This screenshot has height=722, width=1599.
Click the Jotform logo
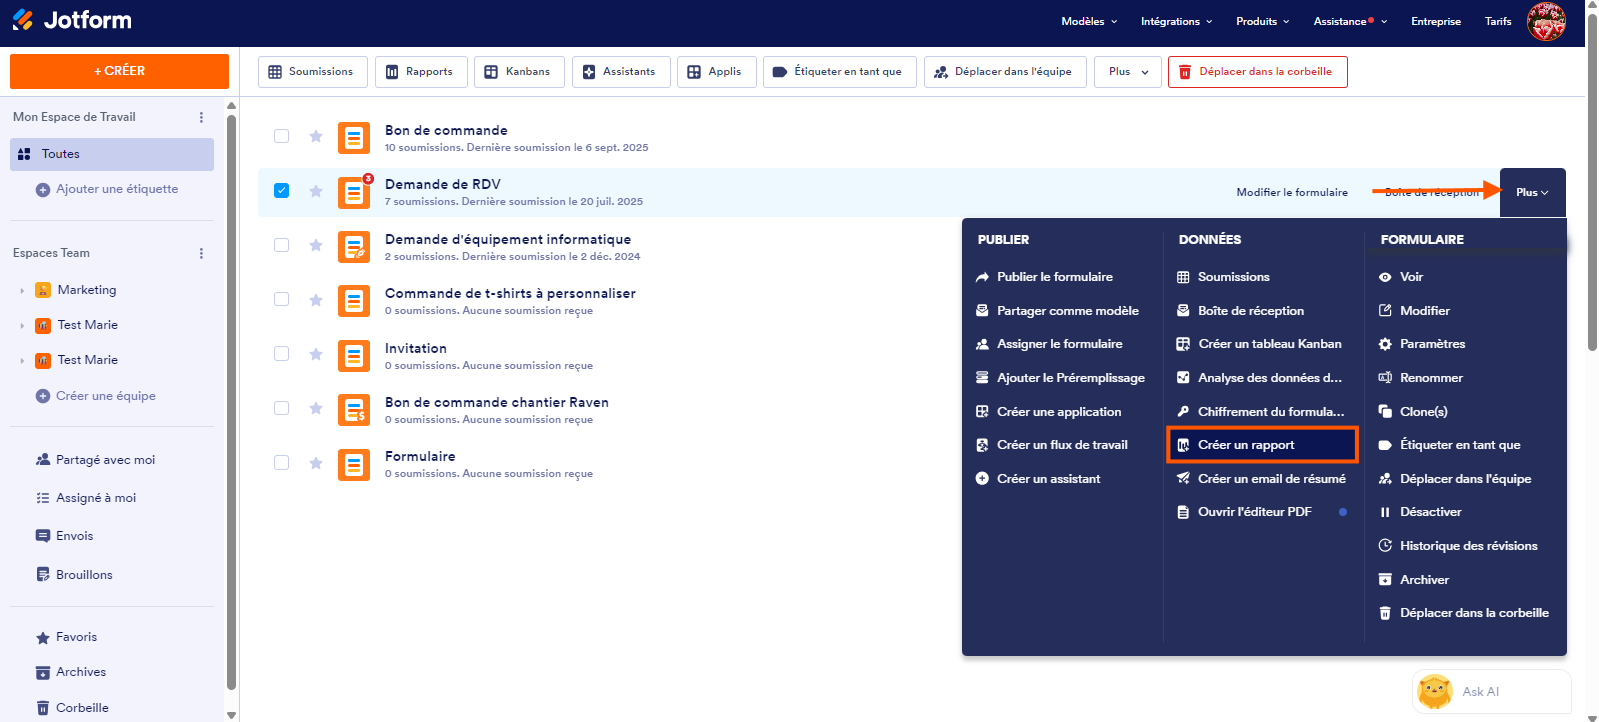coord(72,20)
